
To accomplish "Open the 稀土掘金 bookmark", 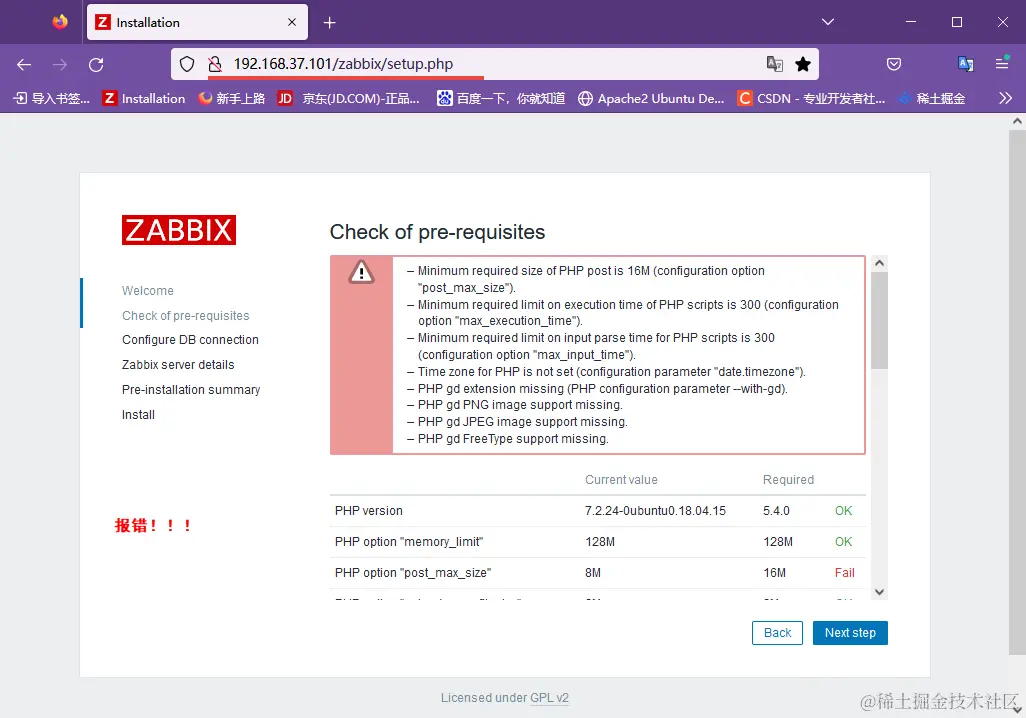I will point(932,98).
